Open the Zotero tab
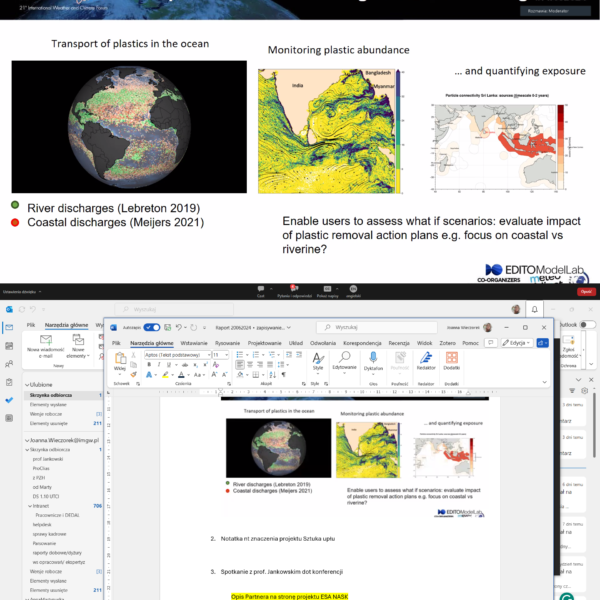600x600 pixels. [x=447, y=343]
